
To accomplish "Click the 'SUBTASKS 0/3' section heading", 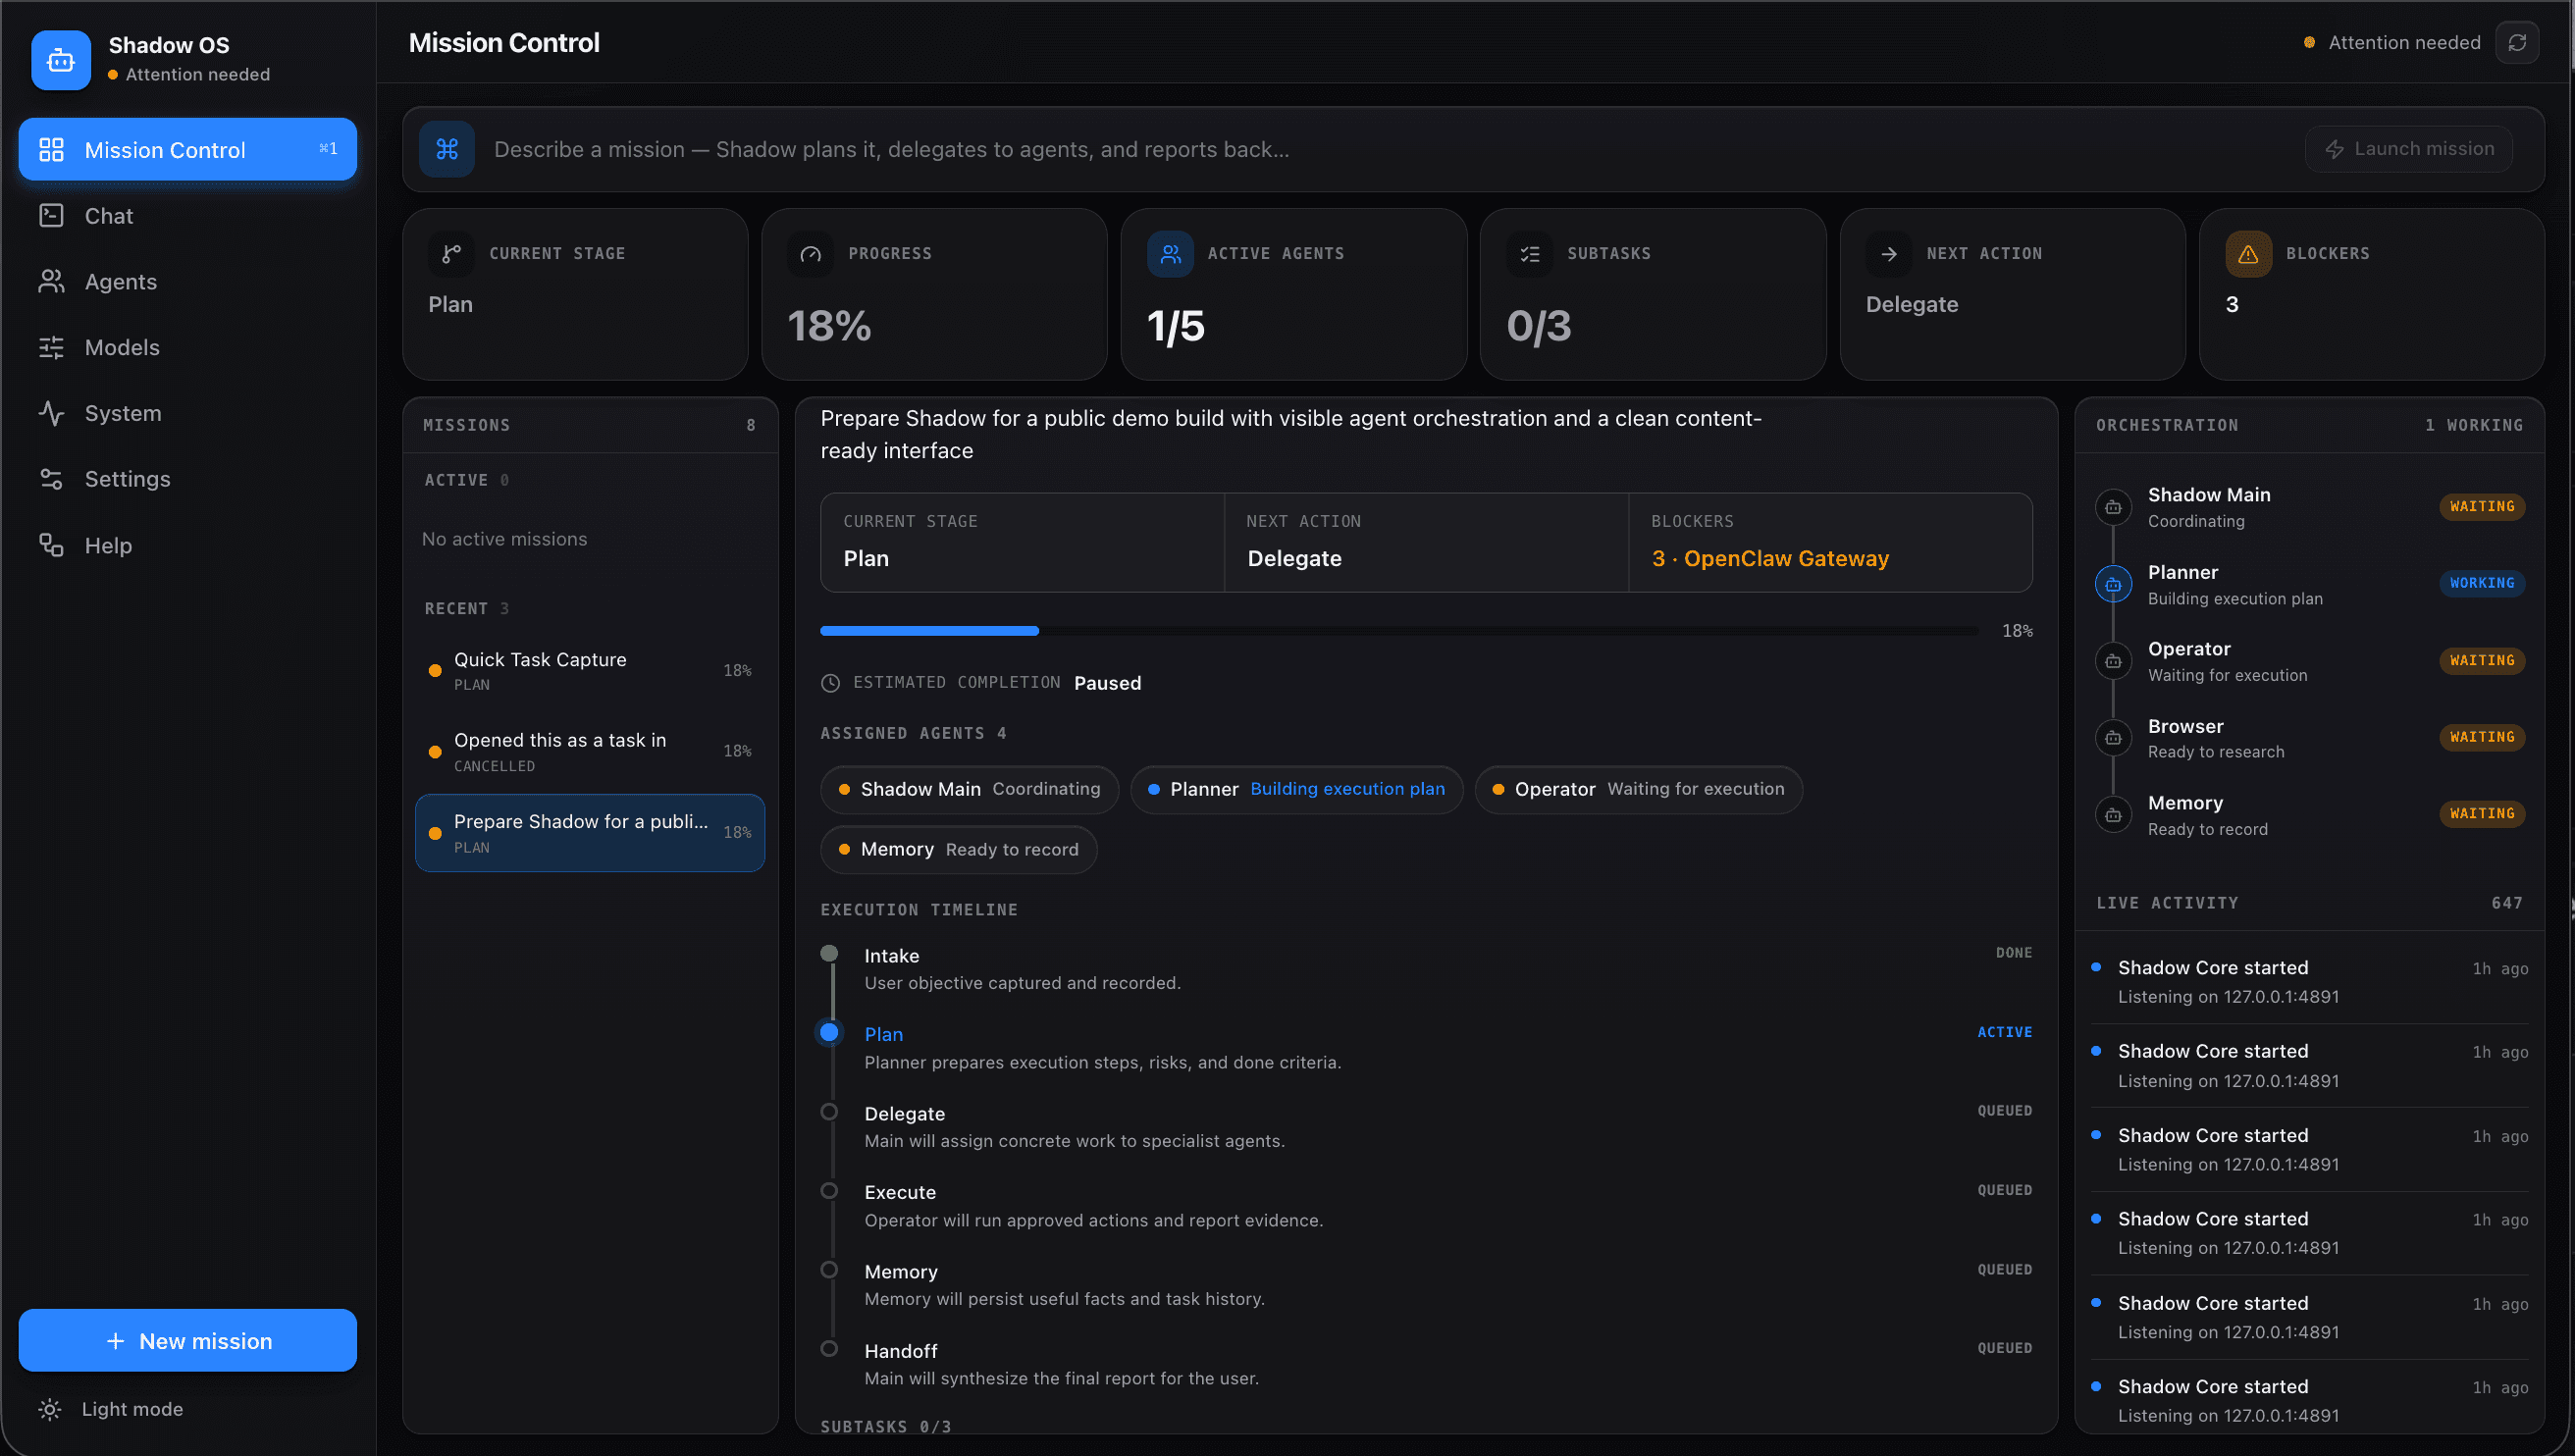I will (x=886, y=1427).
